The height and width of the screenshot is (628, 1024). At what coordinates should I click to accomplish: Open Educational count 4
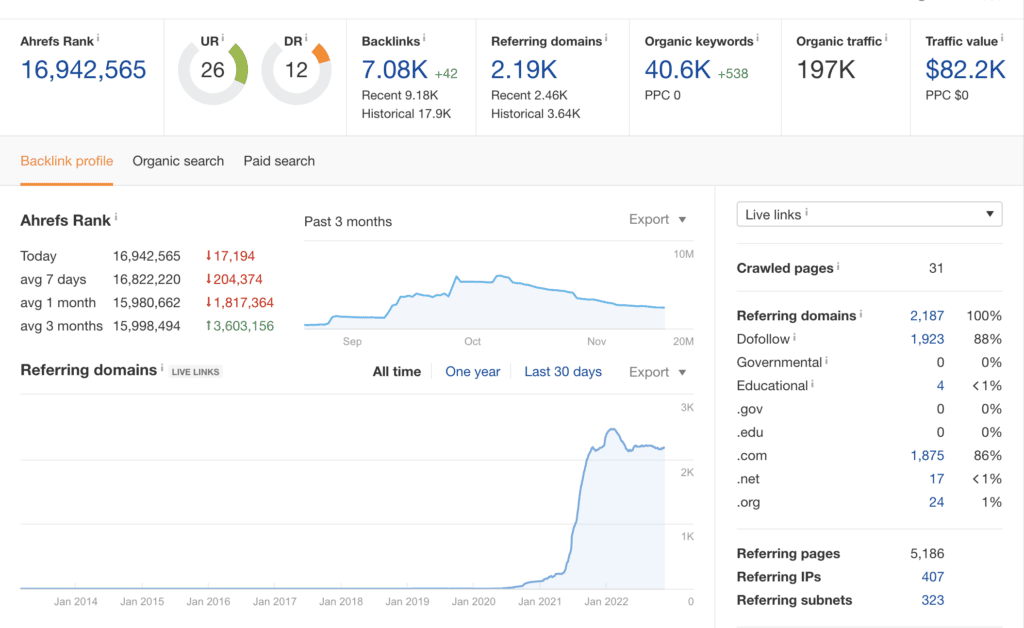point(940,386)
